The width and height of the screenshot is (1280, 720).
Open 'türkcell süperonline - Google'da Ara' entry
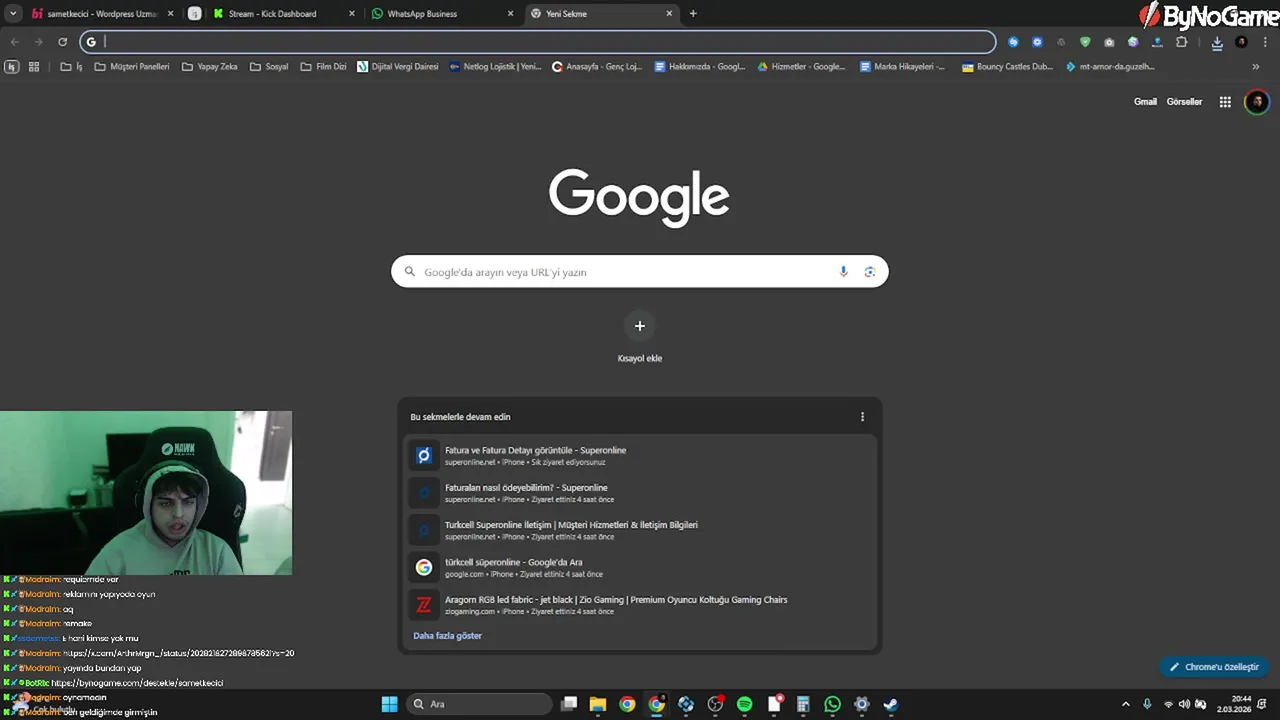(640, 568)
